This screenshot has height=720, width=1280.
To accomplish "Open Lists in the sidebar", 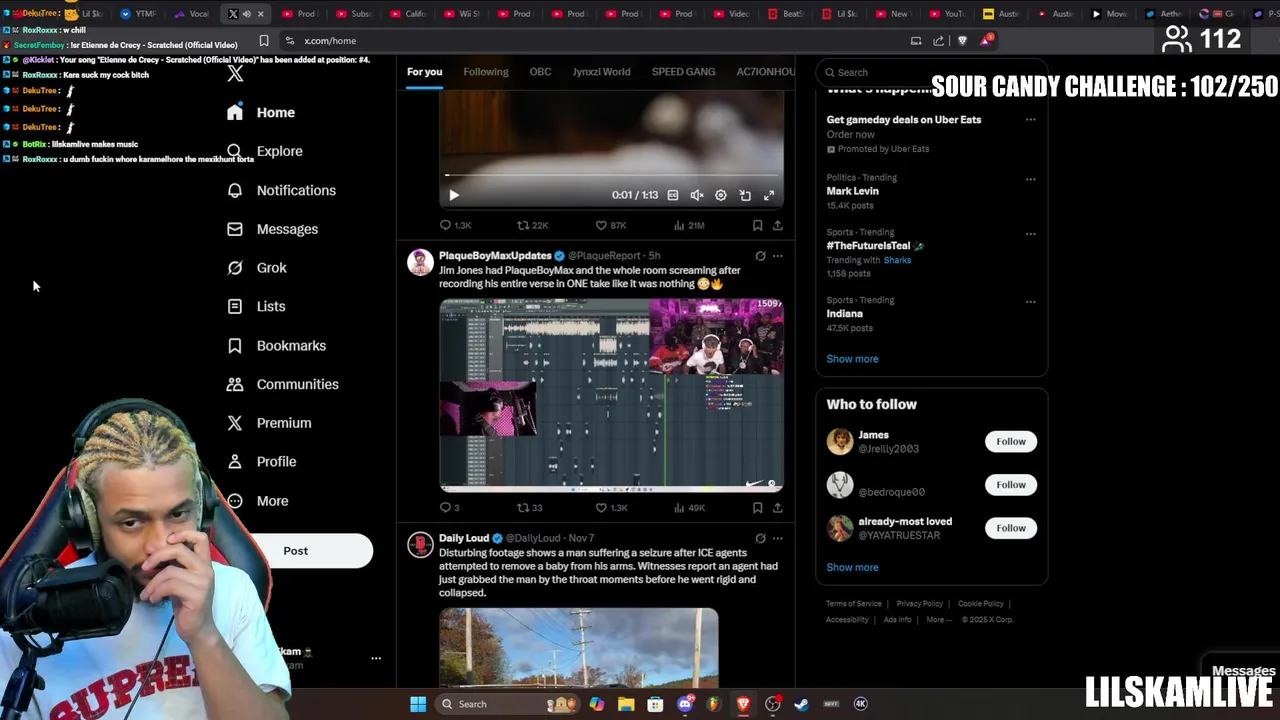I will [256, 307].
